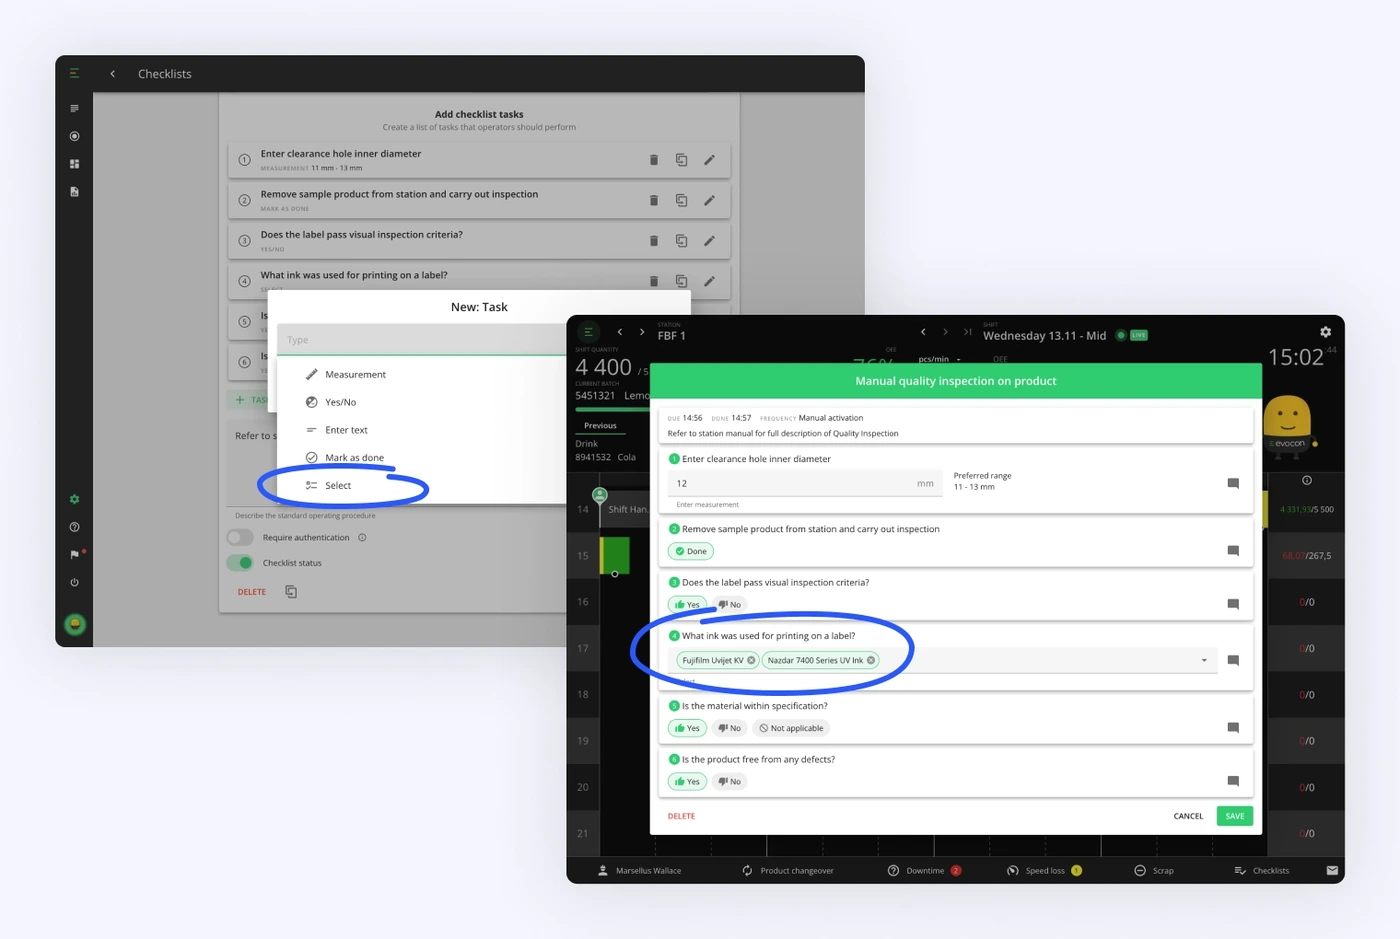Screen dimensions: 1400x939
Task: Open the hamburger menu in Checklists window
Action: 74,73
